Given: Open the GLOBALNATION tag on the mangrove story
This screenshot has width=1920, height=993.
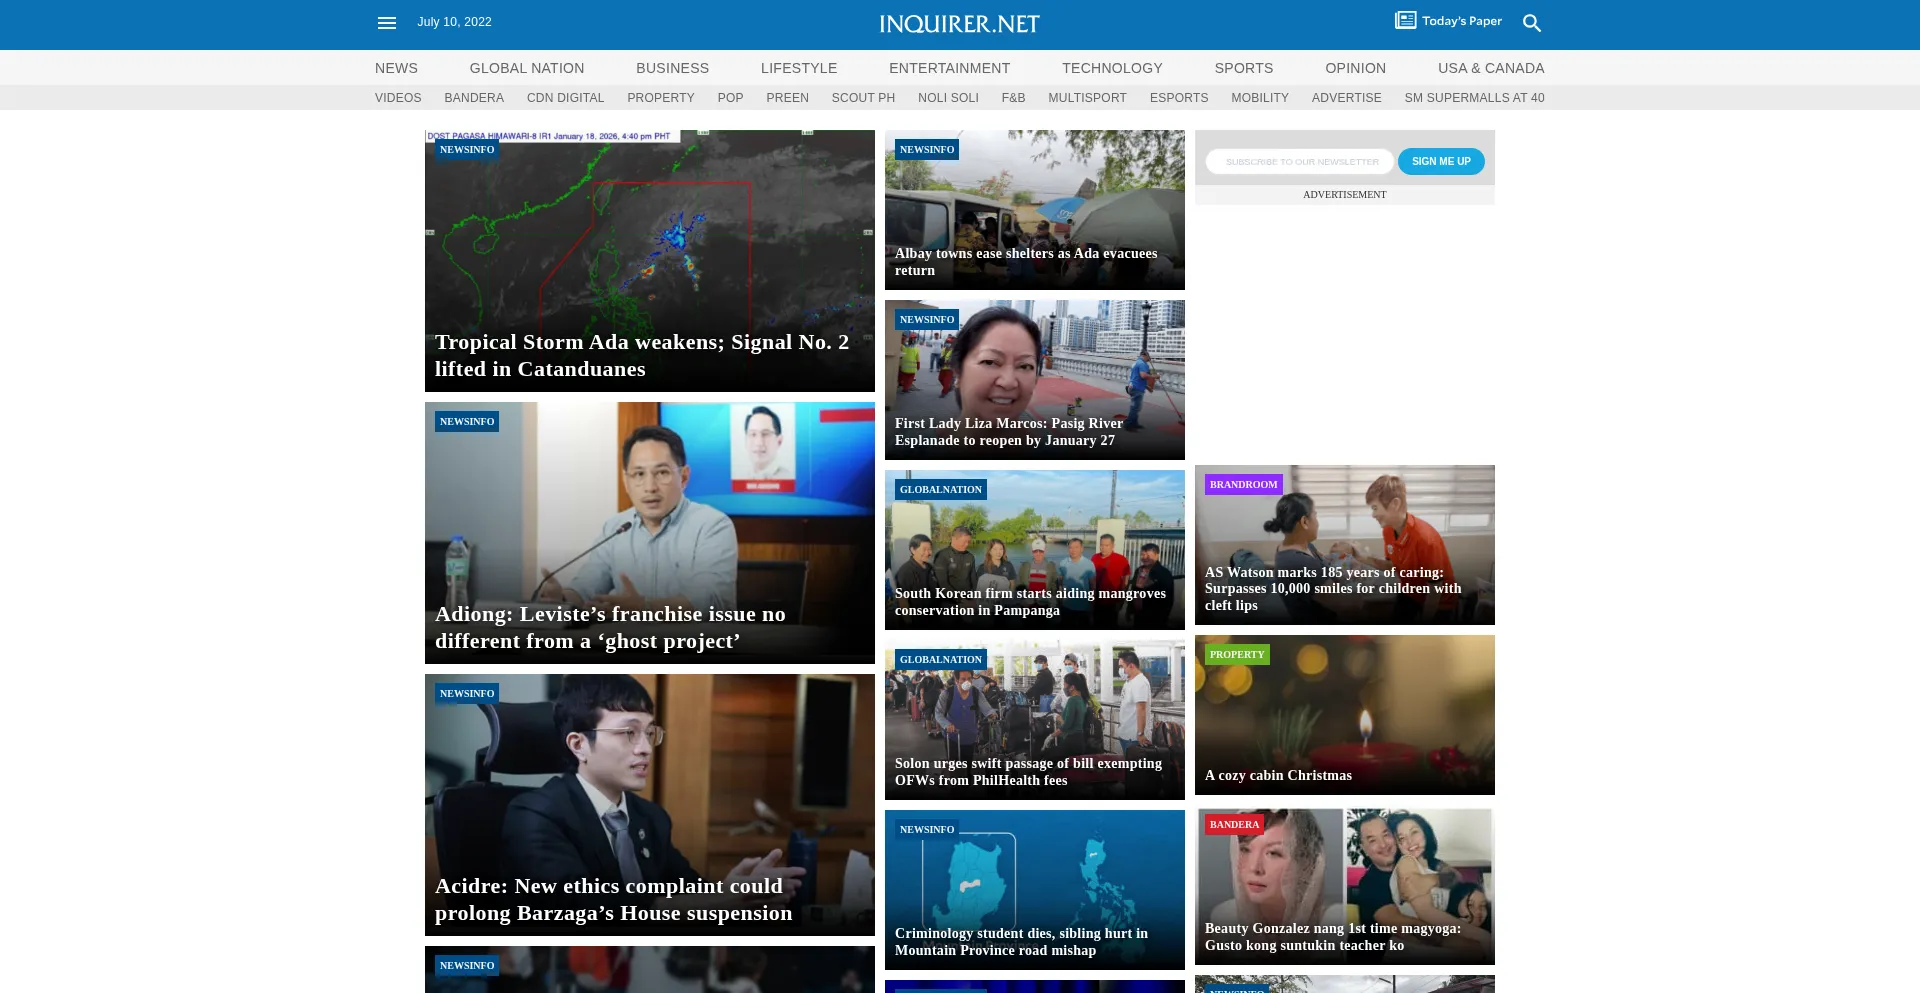Looking at the screenshot, I should coord(939,489).
